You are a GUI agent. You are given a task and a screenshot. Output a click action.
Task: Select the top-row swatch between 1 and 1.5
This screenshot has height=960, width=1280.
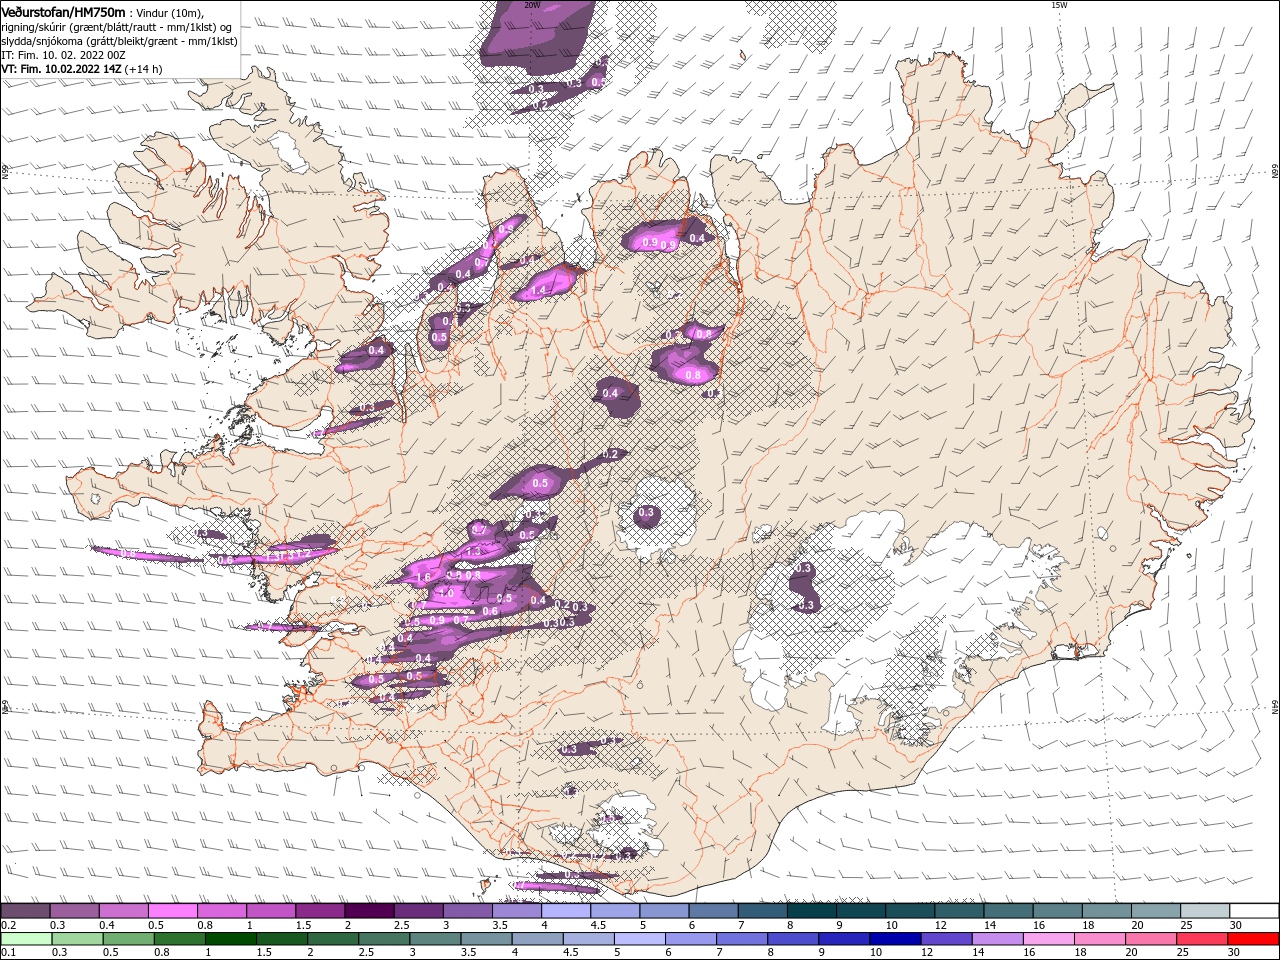point(271,910)
